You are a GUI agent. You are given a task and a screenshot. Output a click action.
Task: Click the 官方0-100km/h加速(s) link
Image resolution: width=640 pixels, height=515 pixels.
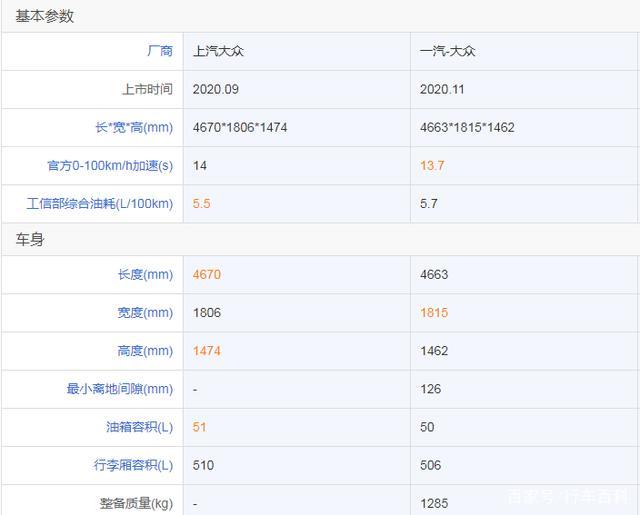tap(110, 166)
